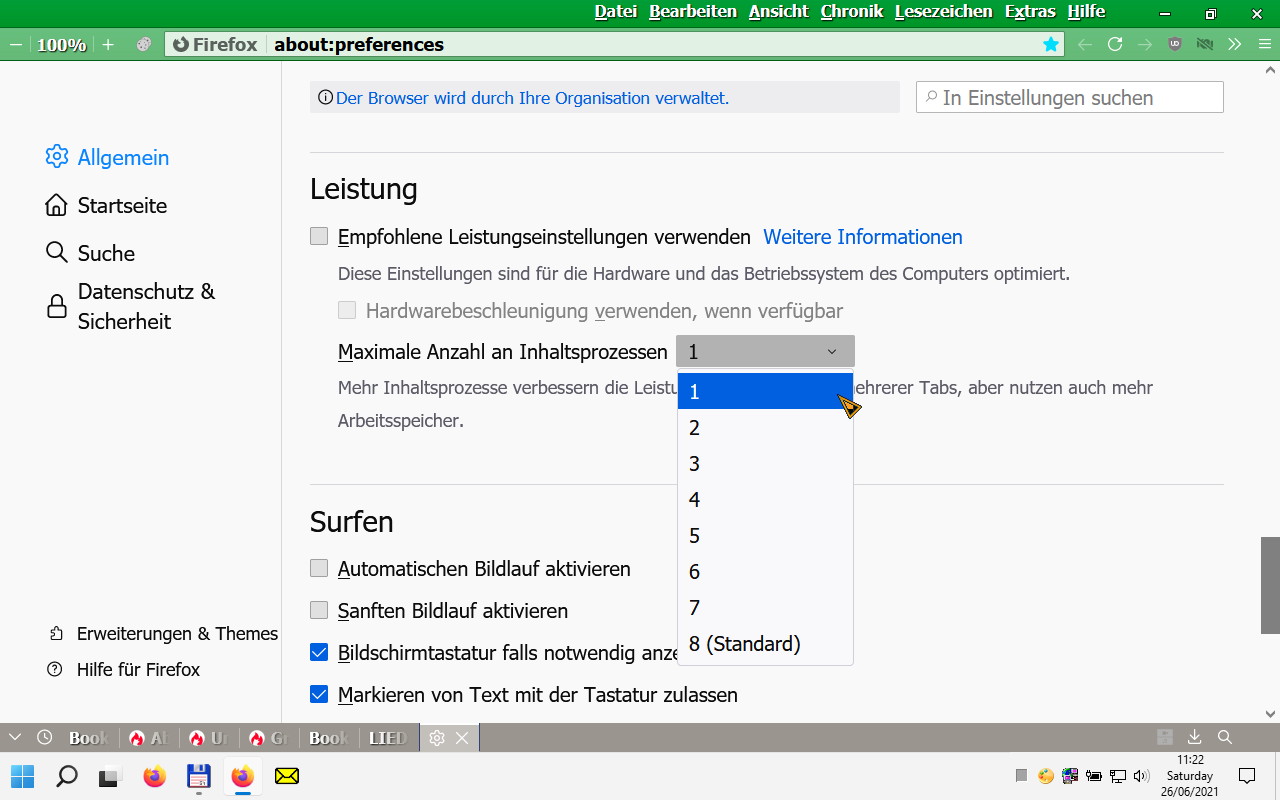Go to Datenschutz & Sicherheit settings
The height and width of the screenshot is (800, 1280).
[146, 306]
